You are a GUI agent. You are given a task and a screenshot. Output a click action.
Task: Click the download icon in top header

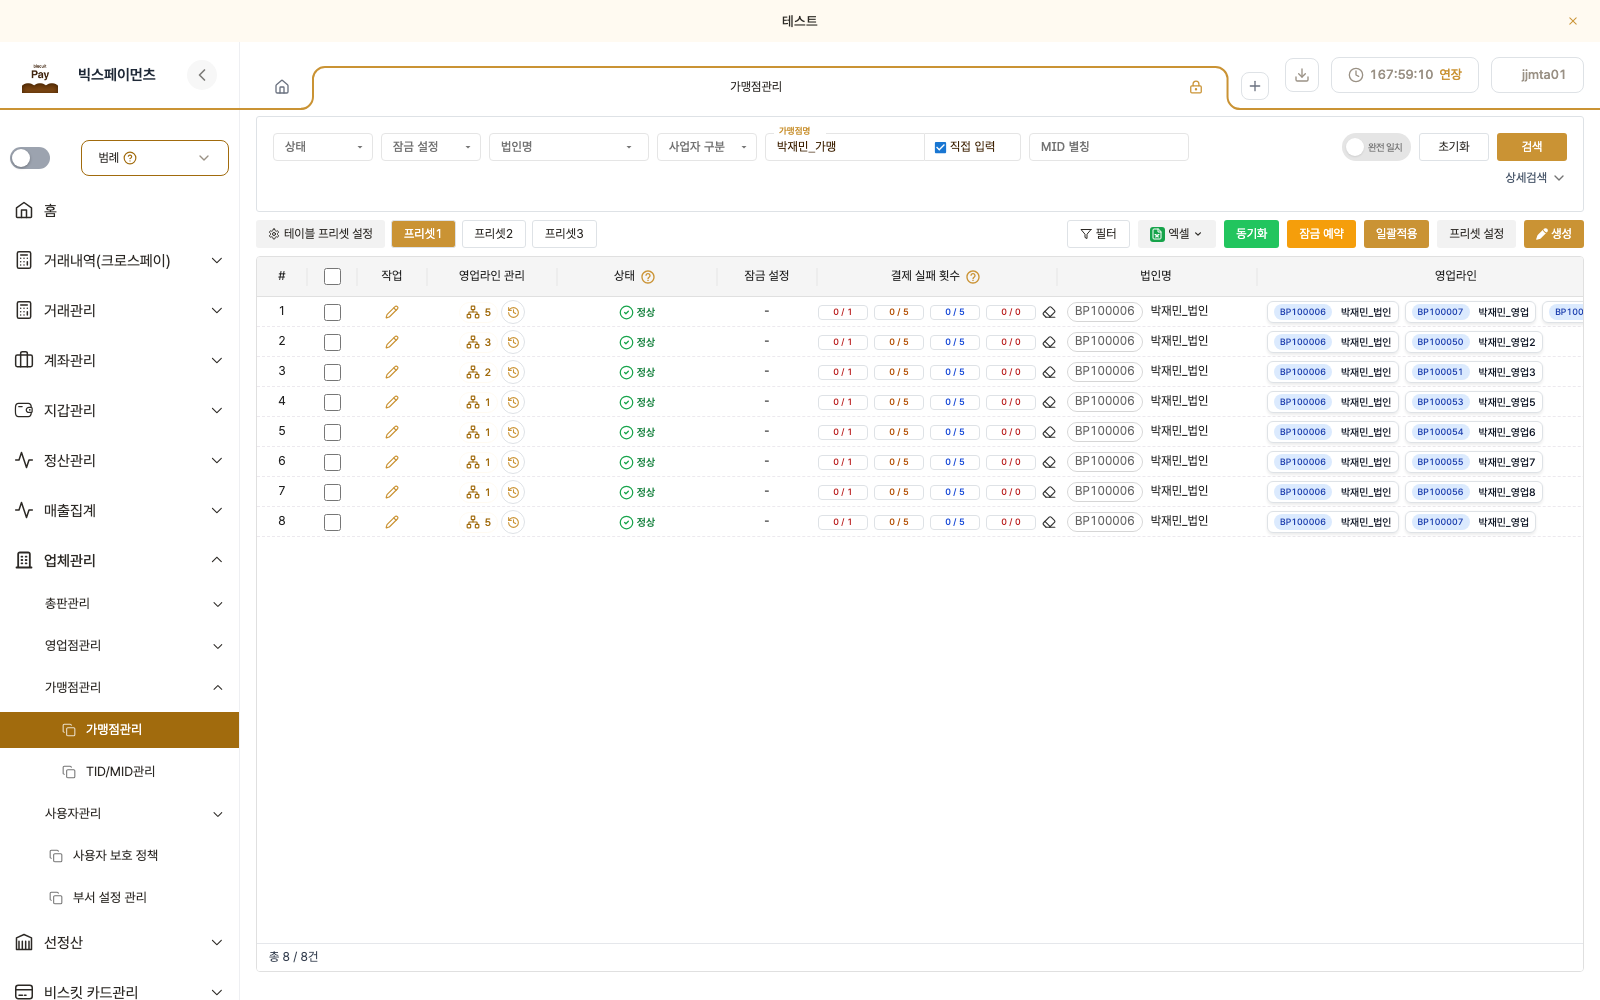click(1301, 75)
